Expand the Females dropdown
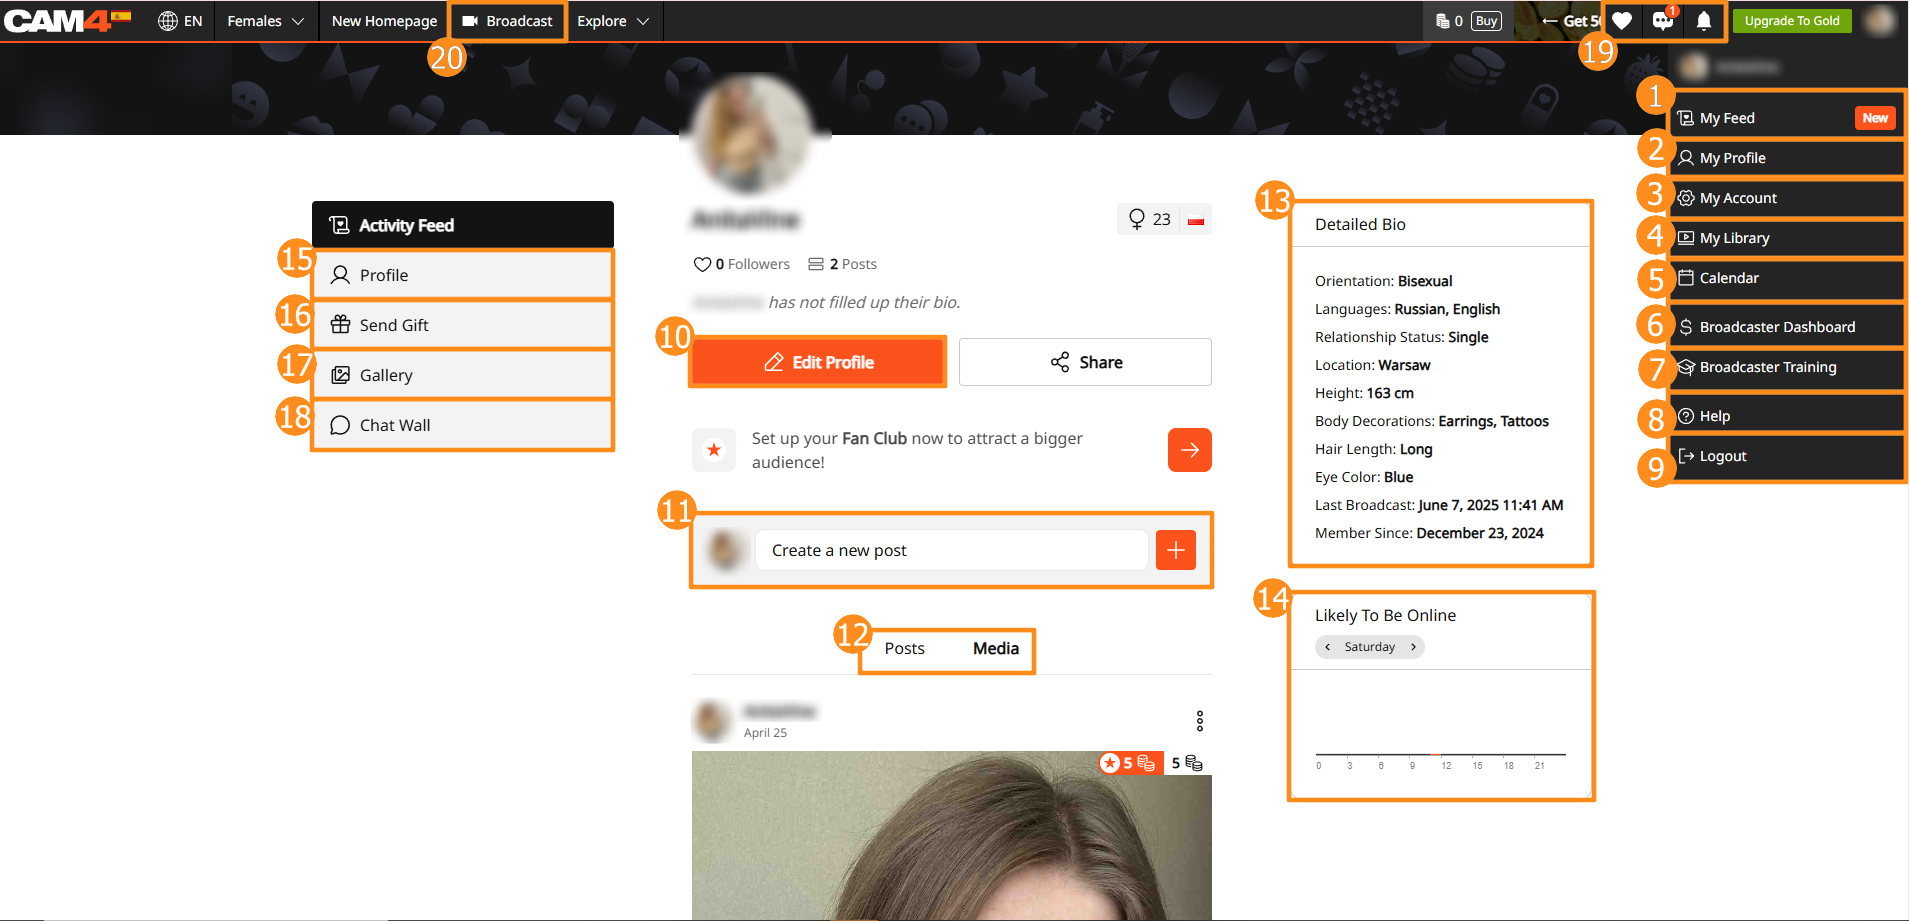The image size is (1909, 921). pyautogui.click(x=265, y=21)
